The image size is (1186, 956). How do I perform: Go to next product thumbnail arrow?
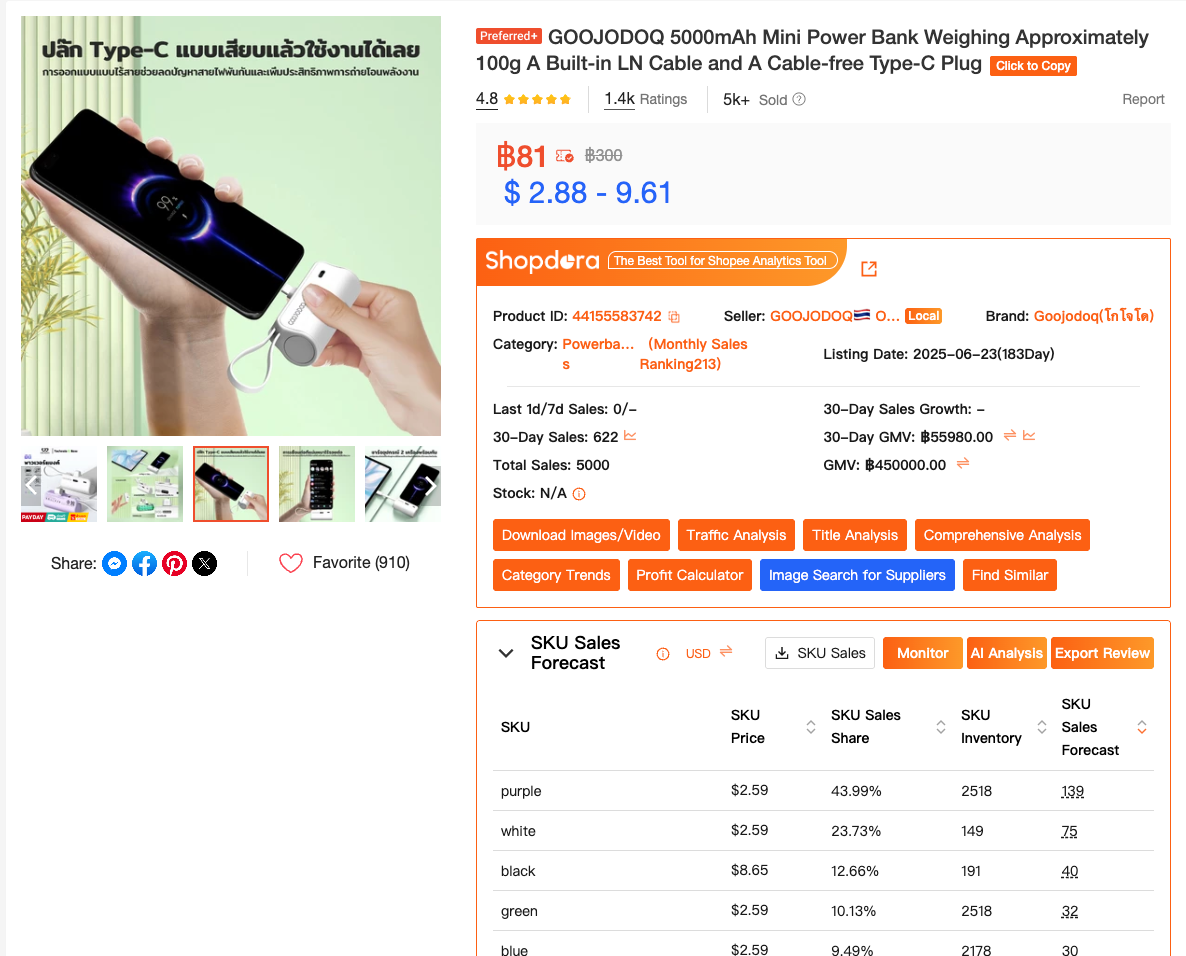[429, 485]
